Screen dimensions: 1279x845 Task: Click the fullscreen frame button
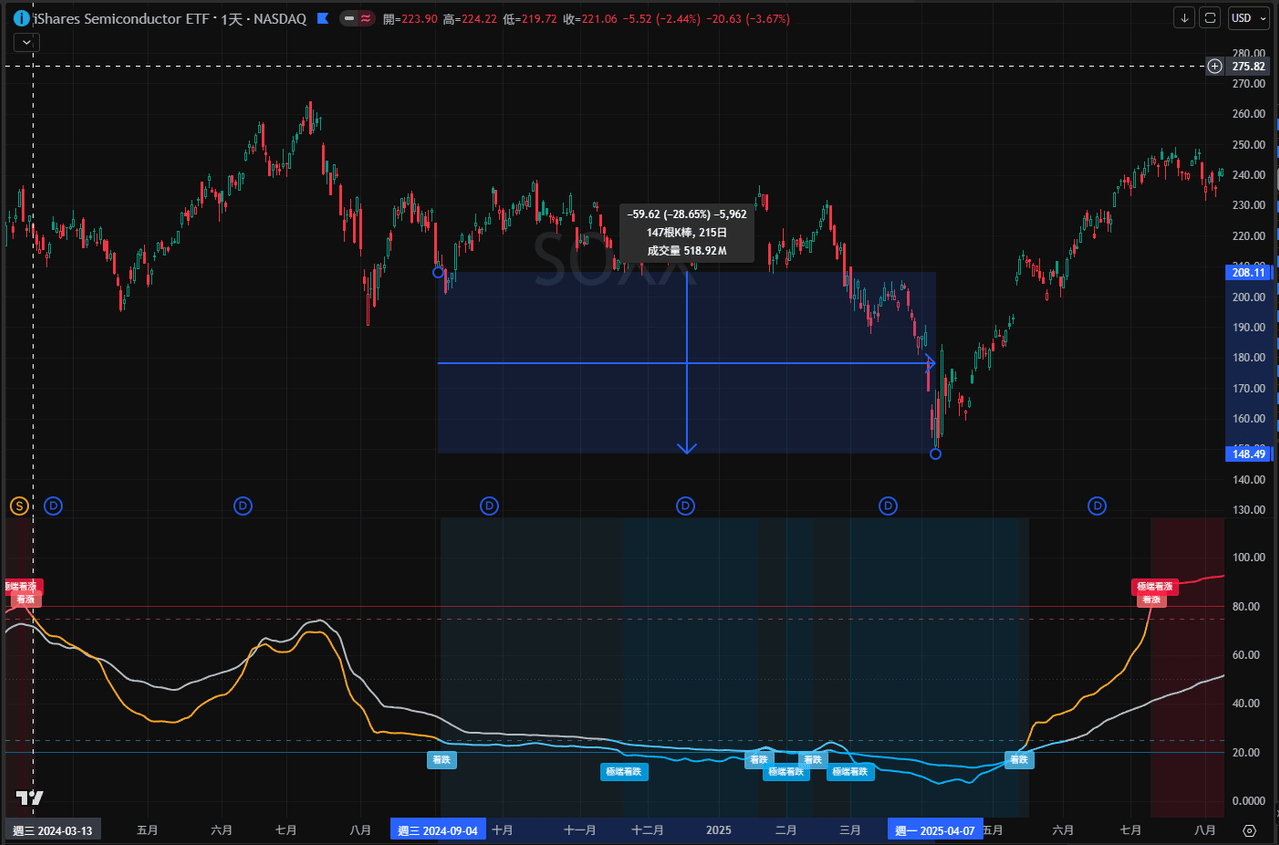[x=1211, y=18]
